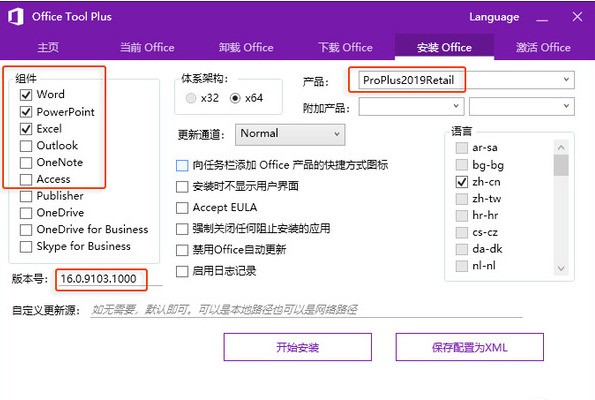Click the 开始安装 button

[x=298, y=347]
